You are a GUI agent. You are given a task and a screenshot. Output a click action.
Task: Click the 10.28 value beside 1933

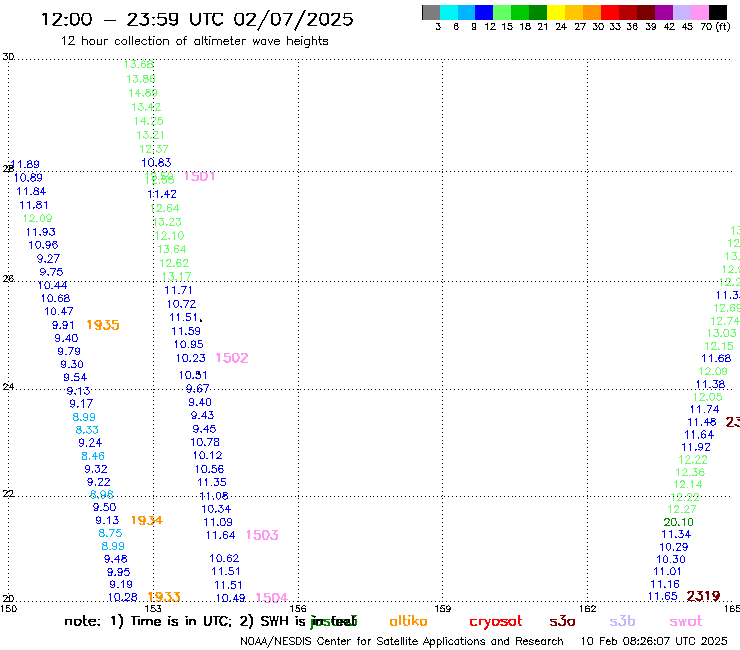(123, 598)
